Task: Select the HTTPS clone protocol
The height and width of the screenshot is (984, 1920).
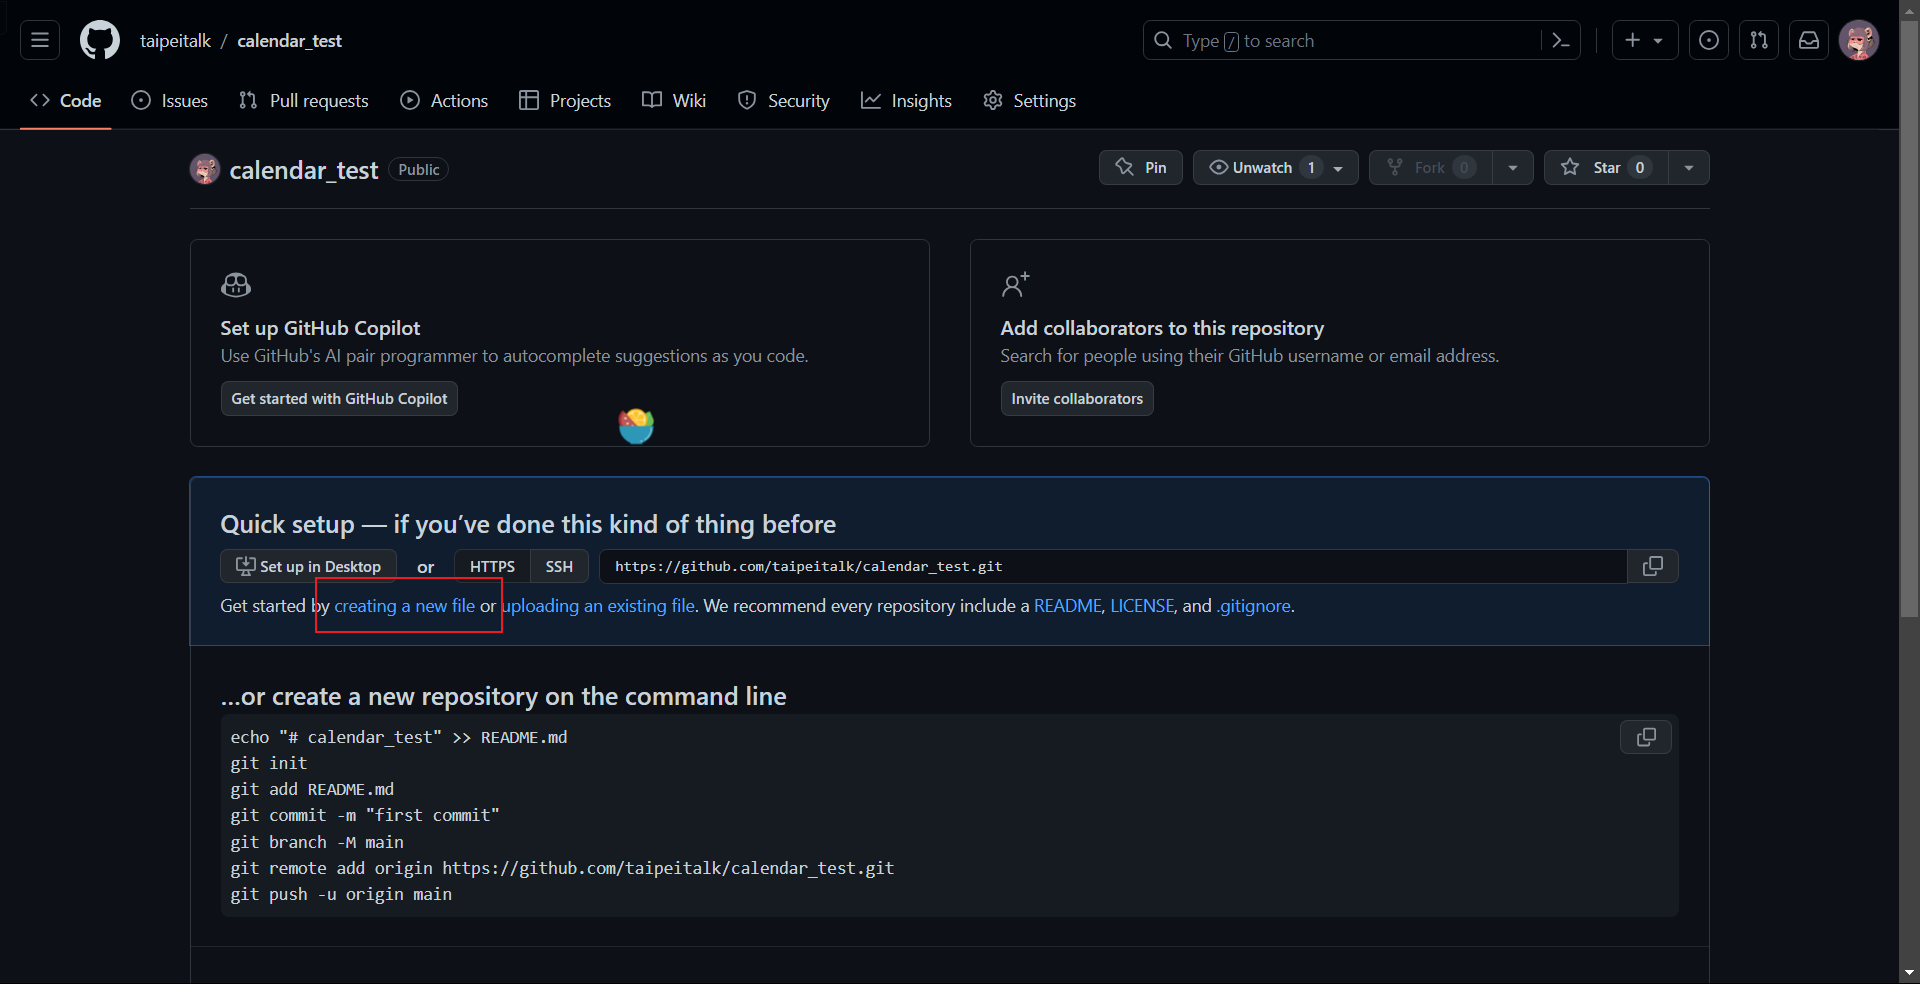Action: tap(492, 566)
